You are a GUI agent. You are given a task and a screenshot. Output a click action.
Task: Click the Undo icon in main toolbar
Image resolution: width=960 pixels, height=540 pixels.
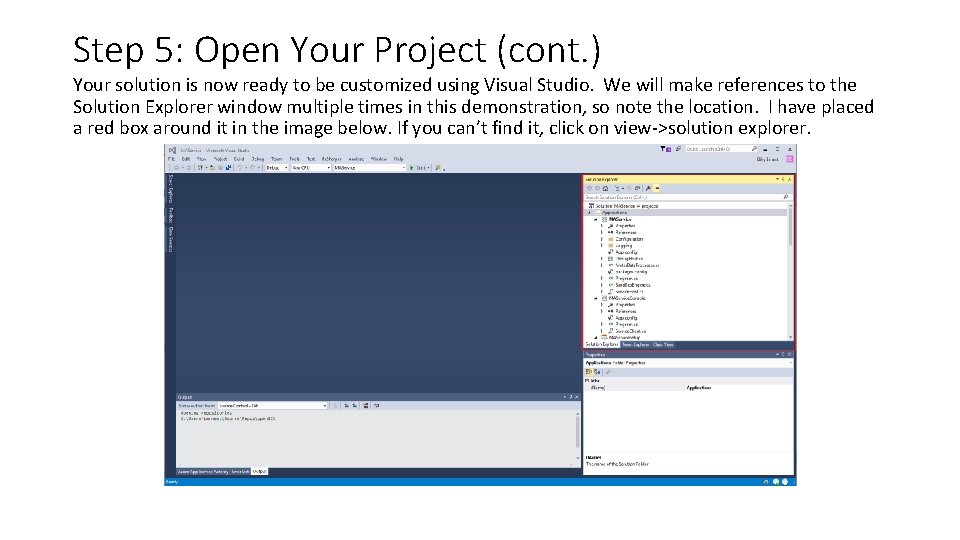point(240,168)
